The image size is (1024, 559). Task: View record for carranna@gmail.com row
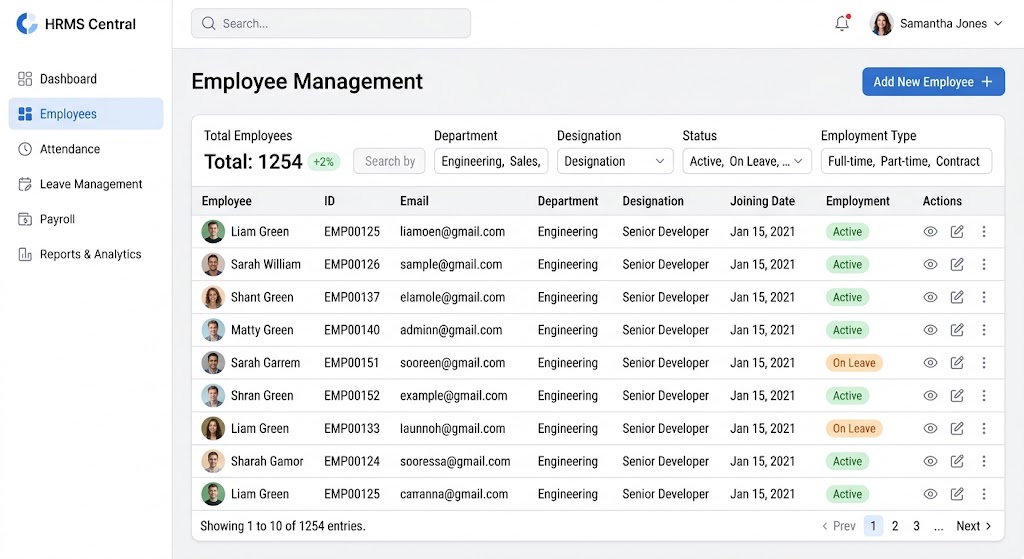pyautogui.click(x=930, y=494)
